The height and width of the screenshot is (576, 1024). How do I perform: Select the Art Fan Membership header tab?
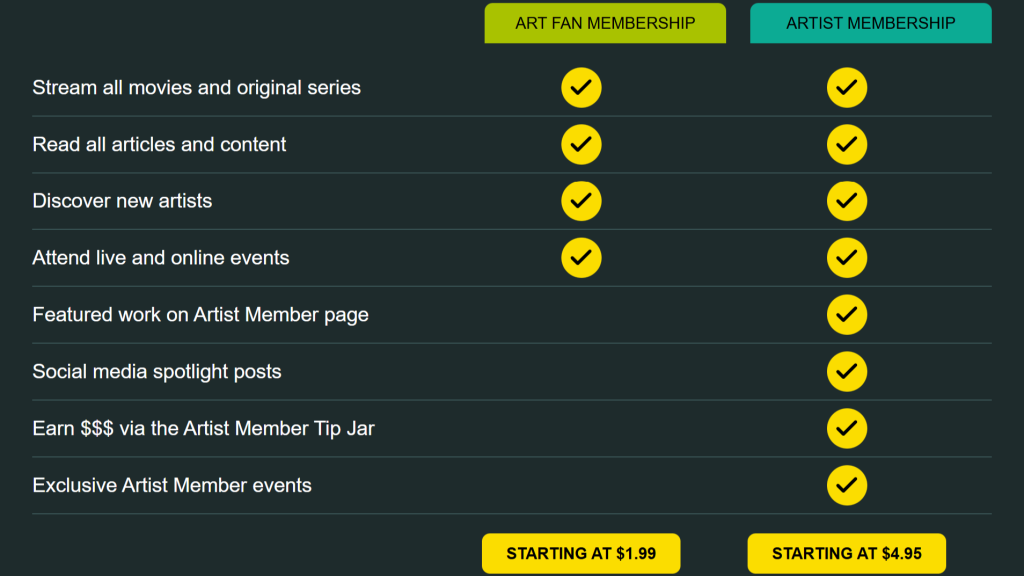[605, 23]
